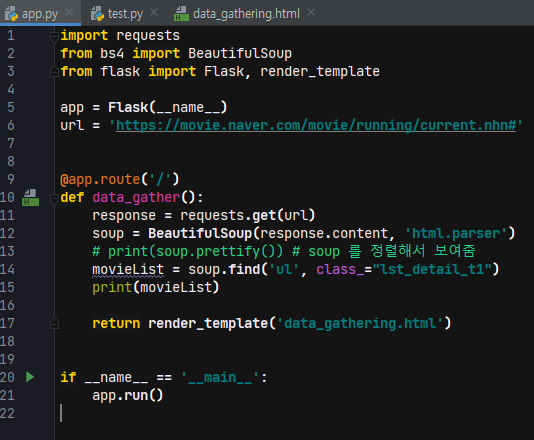
Task: Run script via green arrow on line 20
Action: click(30, 377)
